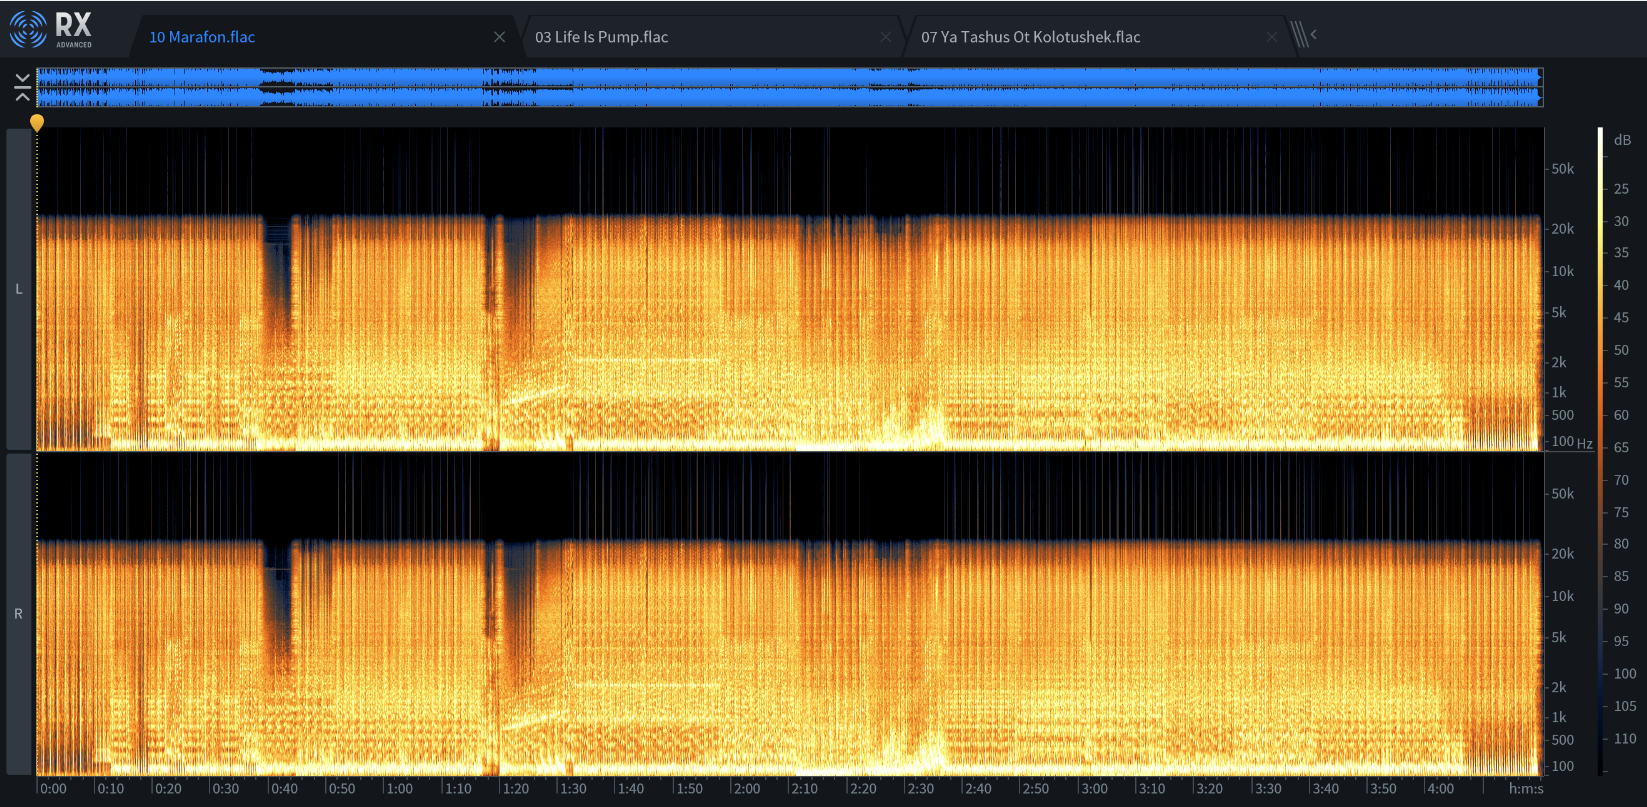Collapse the waveform overview with chevron icon

pos(22,87)
